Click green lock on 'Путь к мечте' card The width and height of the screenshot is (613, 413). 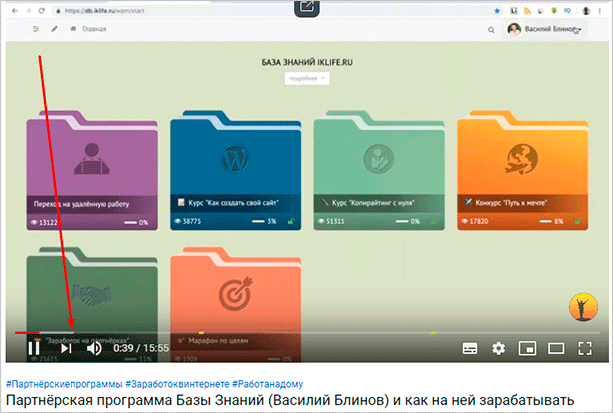(x=578, y=221)
